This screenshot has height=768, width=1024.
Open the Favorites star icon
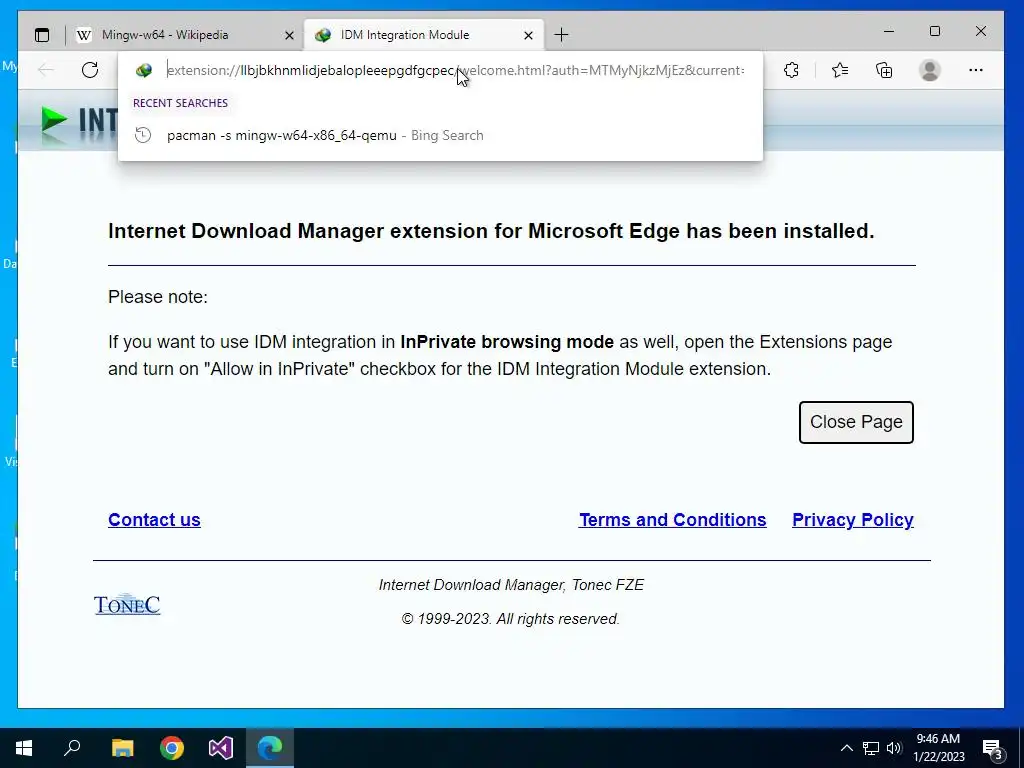tap(840, 70)
